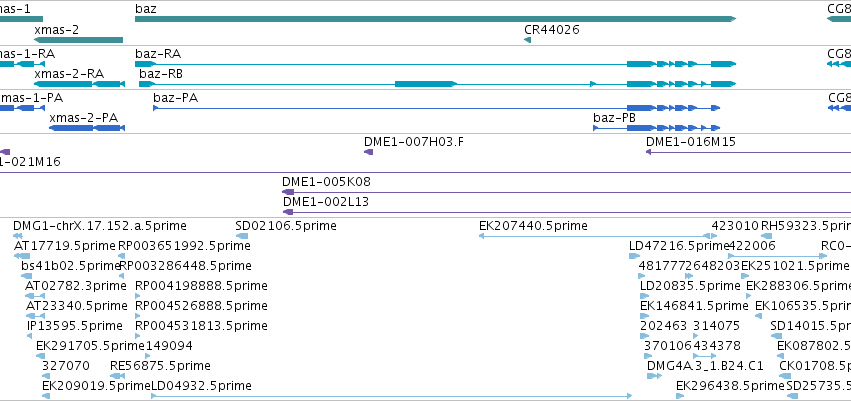Click the RH59323.5prime label

806,225
